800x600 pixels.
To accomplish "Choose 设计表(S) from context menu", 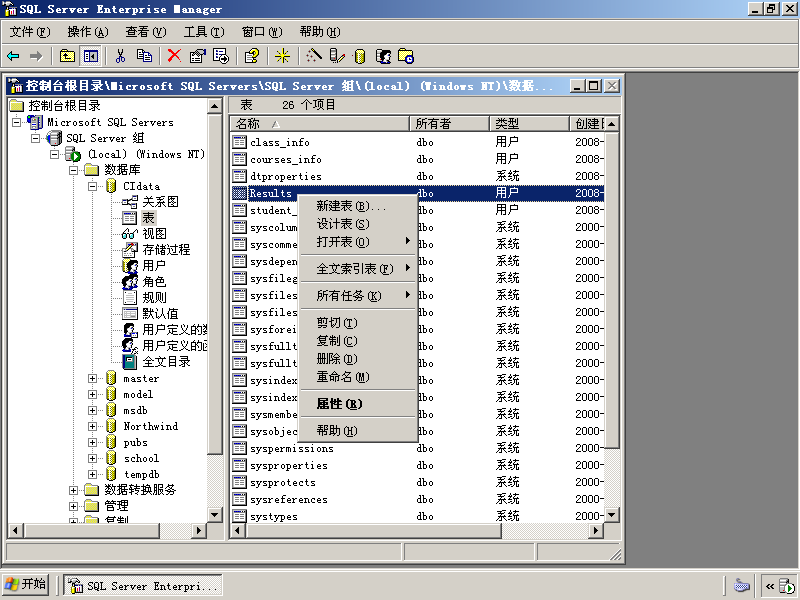I will tap(358, 224).
